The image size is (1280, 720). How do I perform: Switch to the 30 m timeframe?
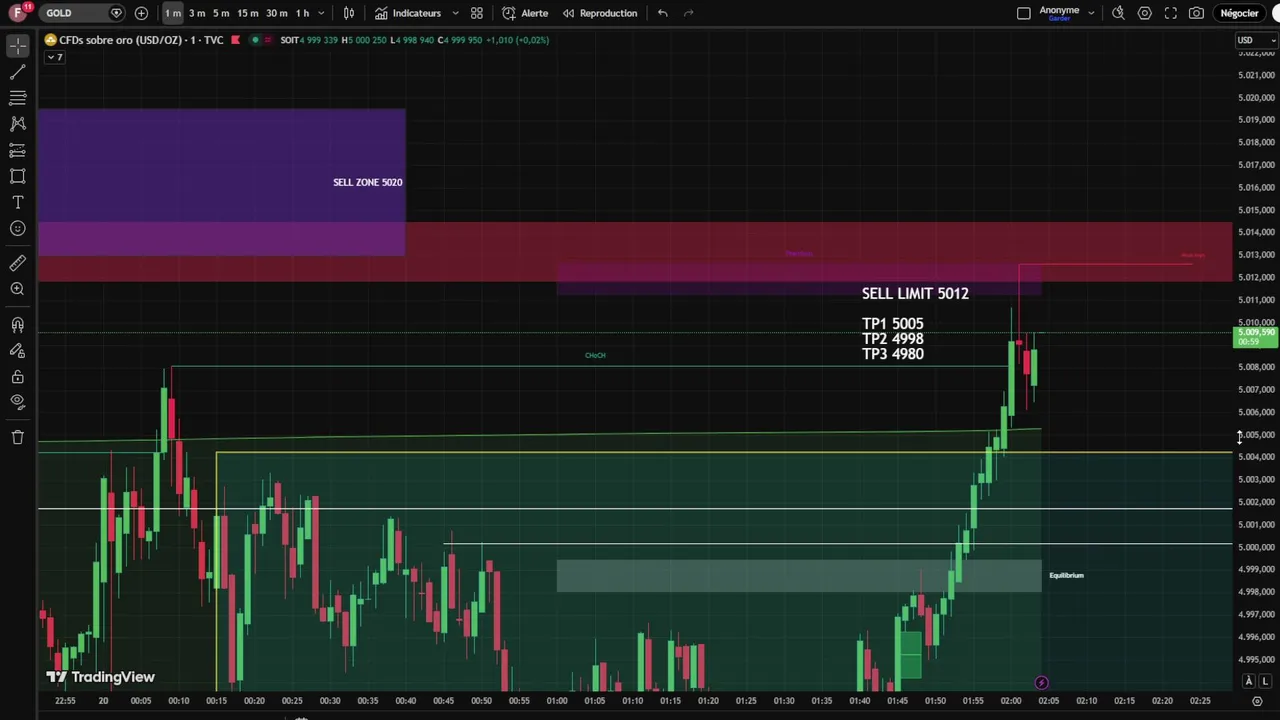click(x=277, y=13)
